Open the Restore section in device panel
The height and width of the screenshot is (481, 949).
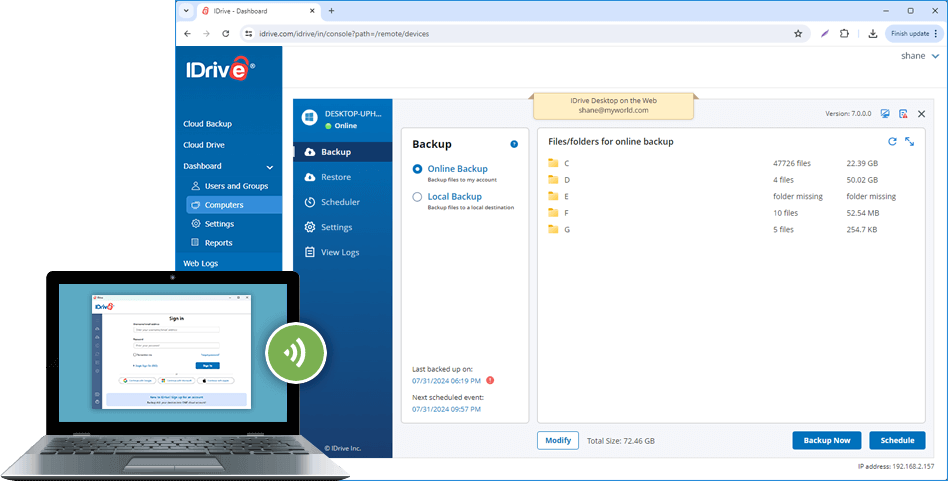click(335, 177)
